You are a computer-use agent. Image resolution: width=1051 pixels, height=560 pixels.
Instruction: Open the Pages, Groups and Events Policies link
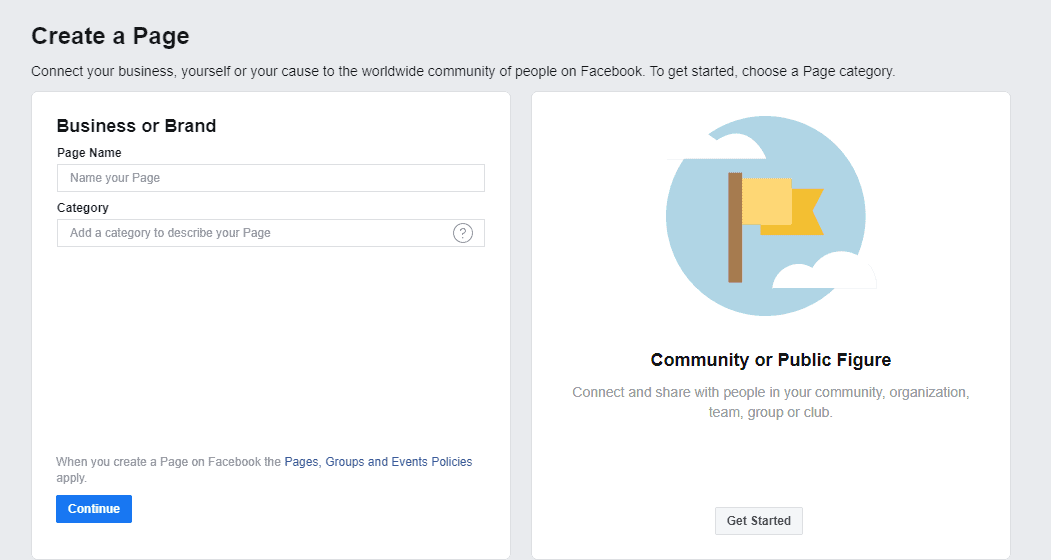[x=378, y=462]
